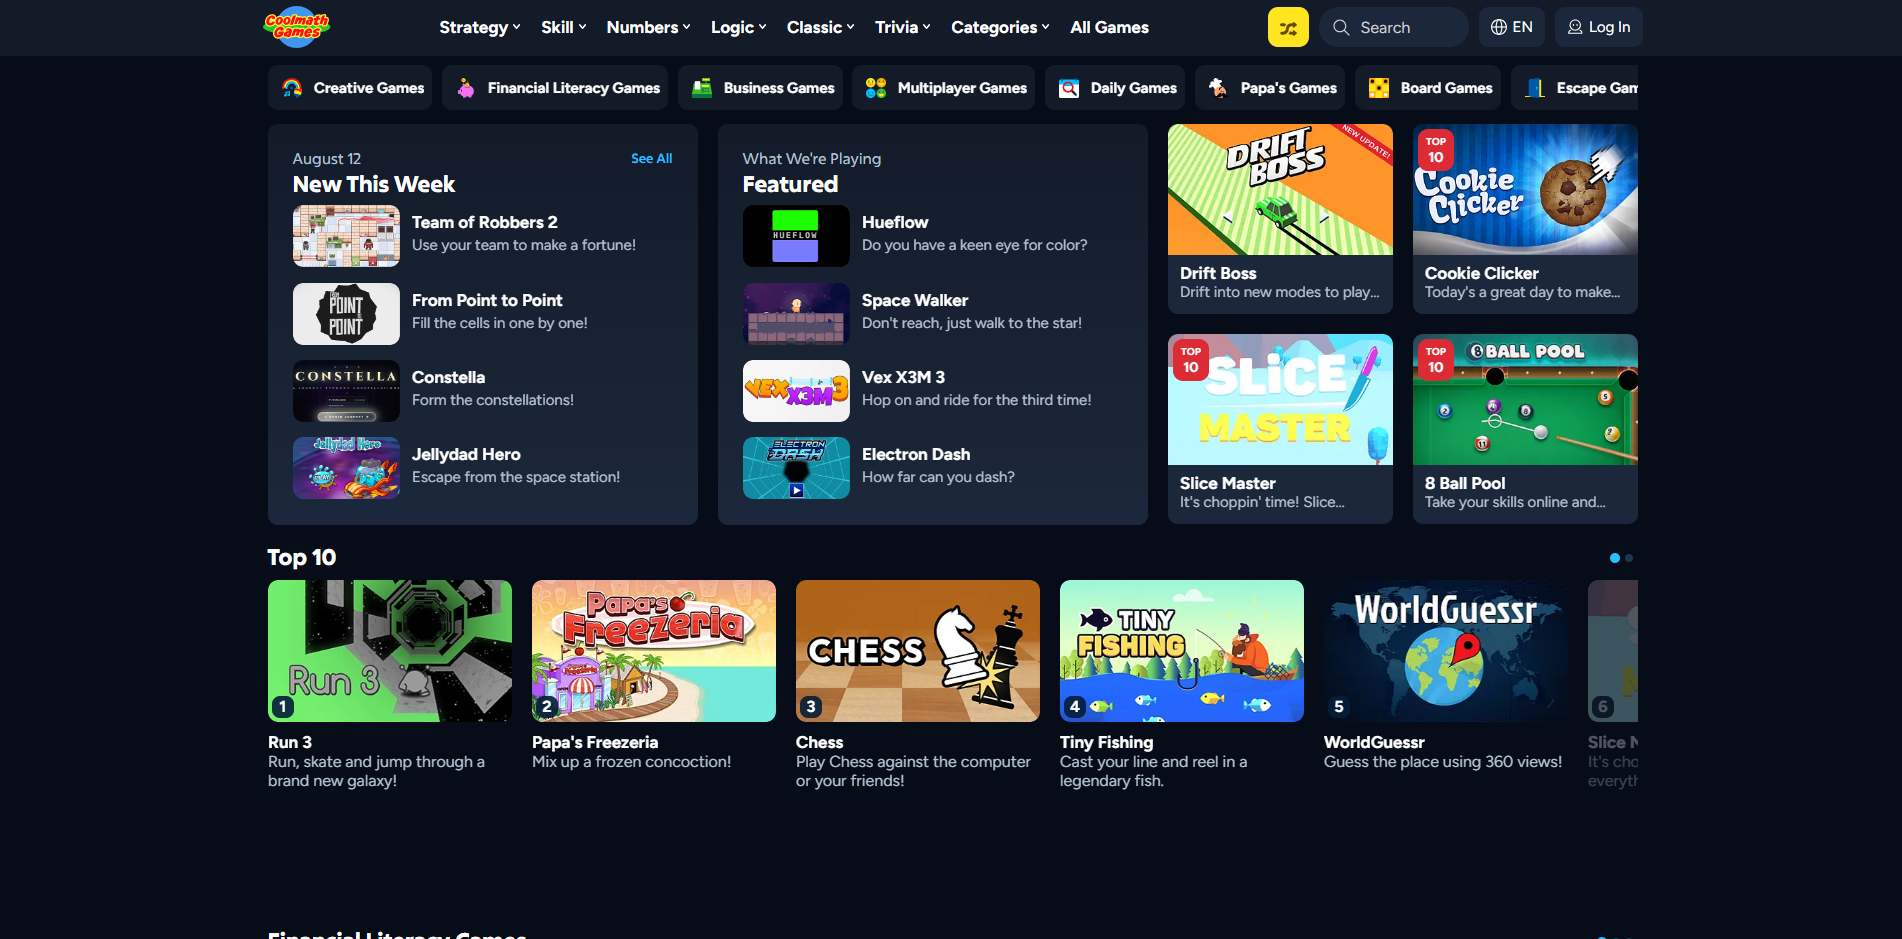The height and width of the screenshot is (939, 1902).
Task: Click the Space Walker title link
Action: 915,300
